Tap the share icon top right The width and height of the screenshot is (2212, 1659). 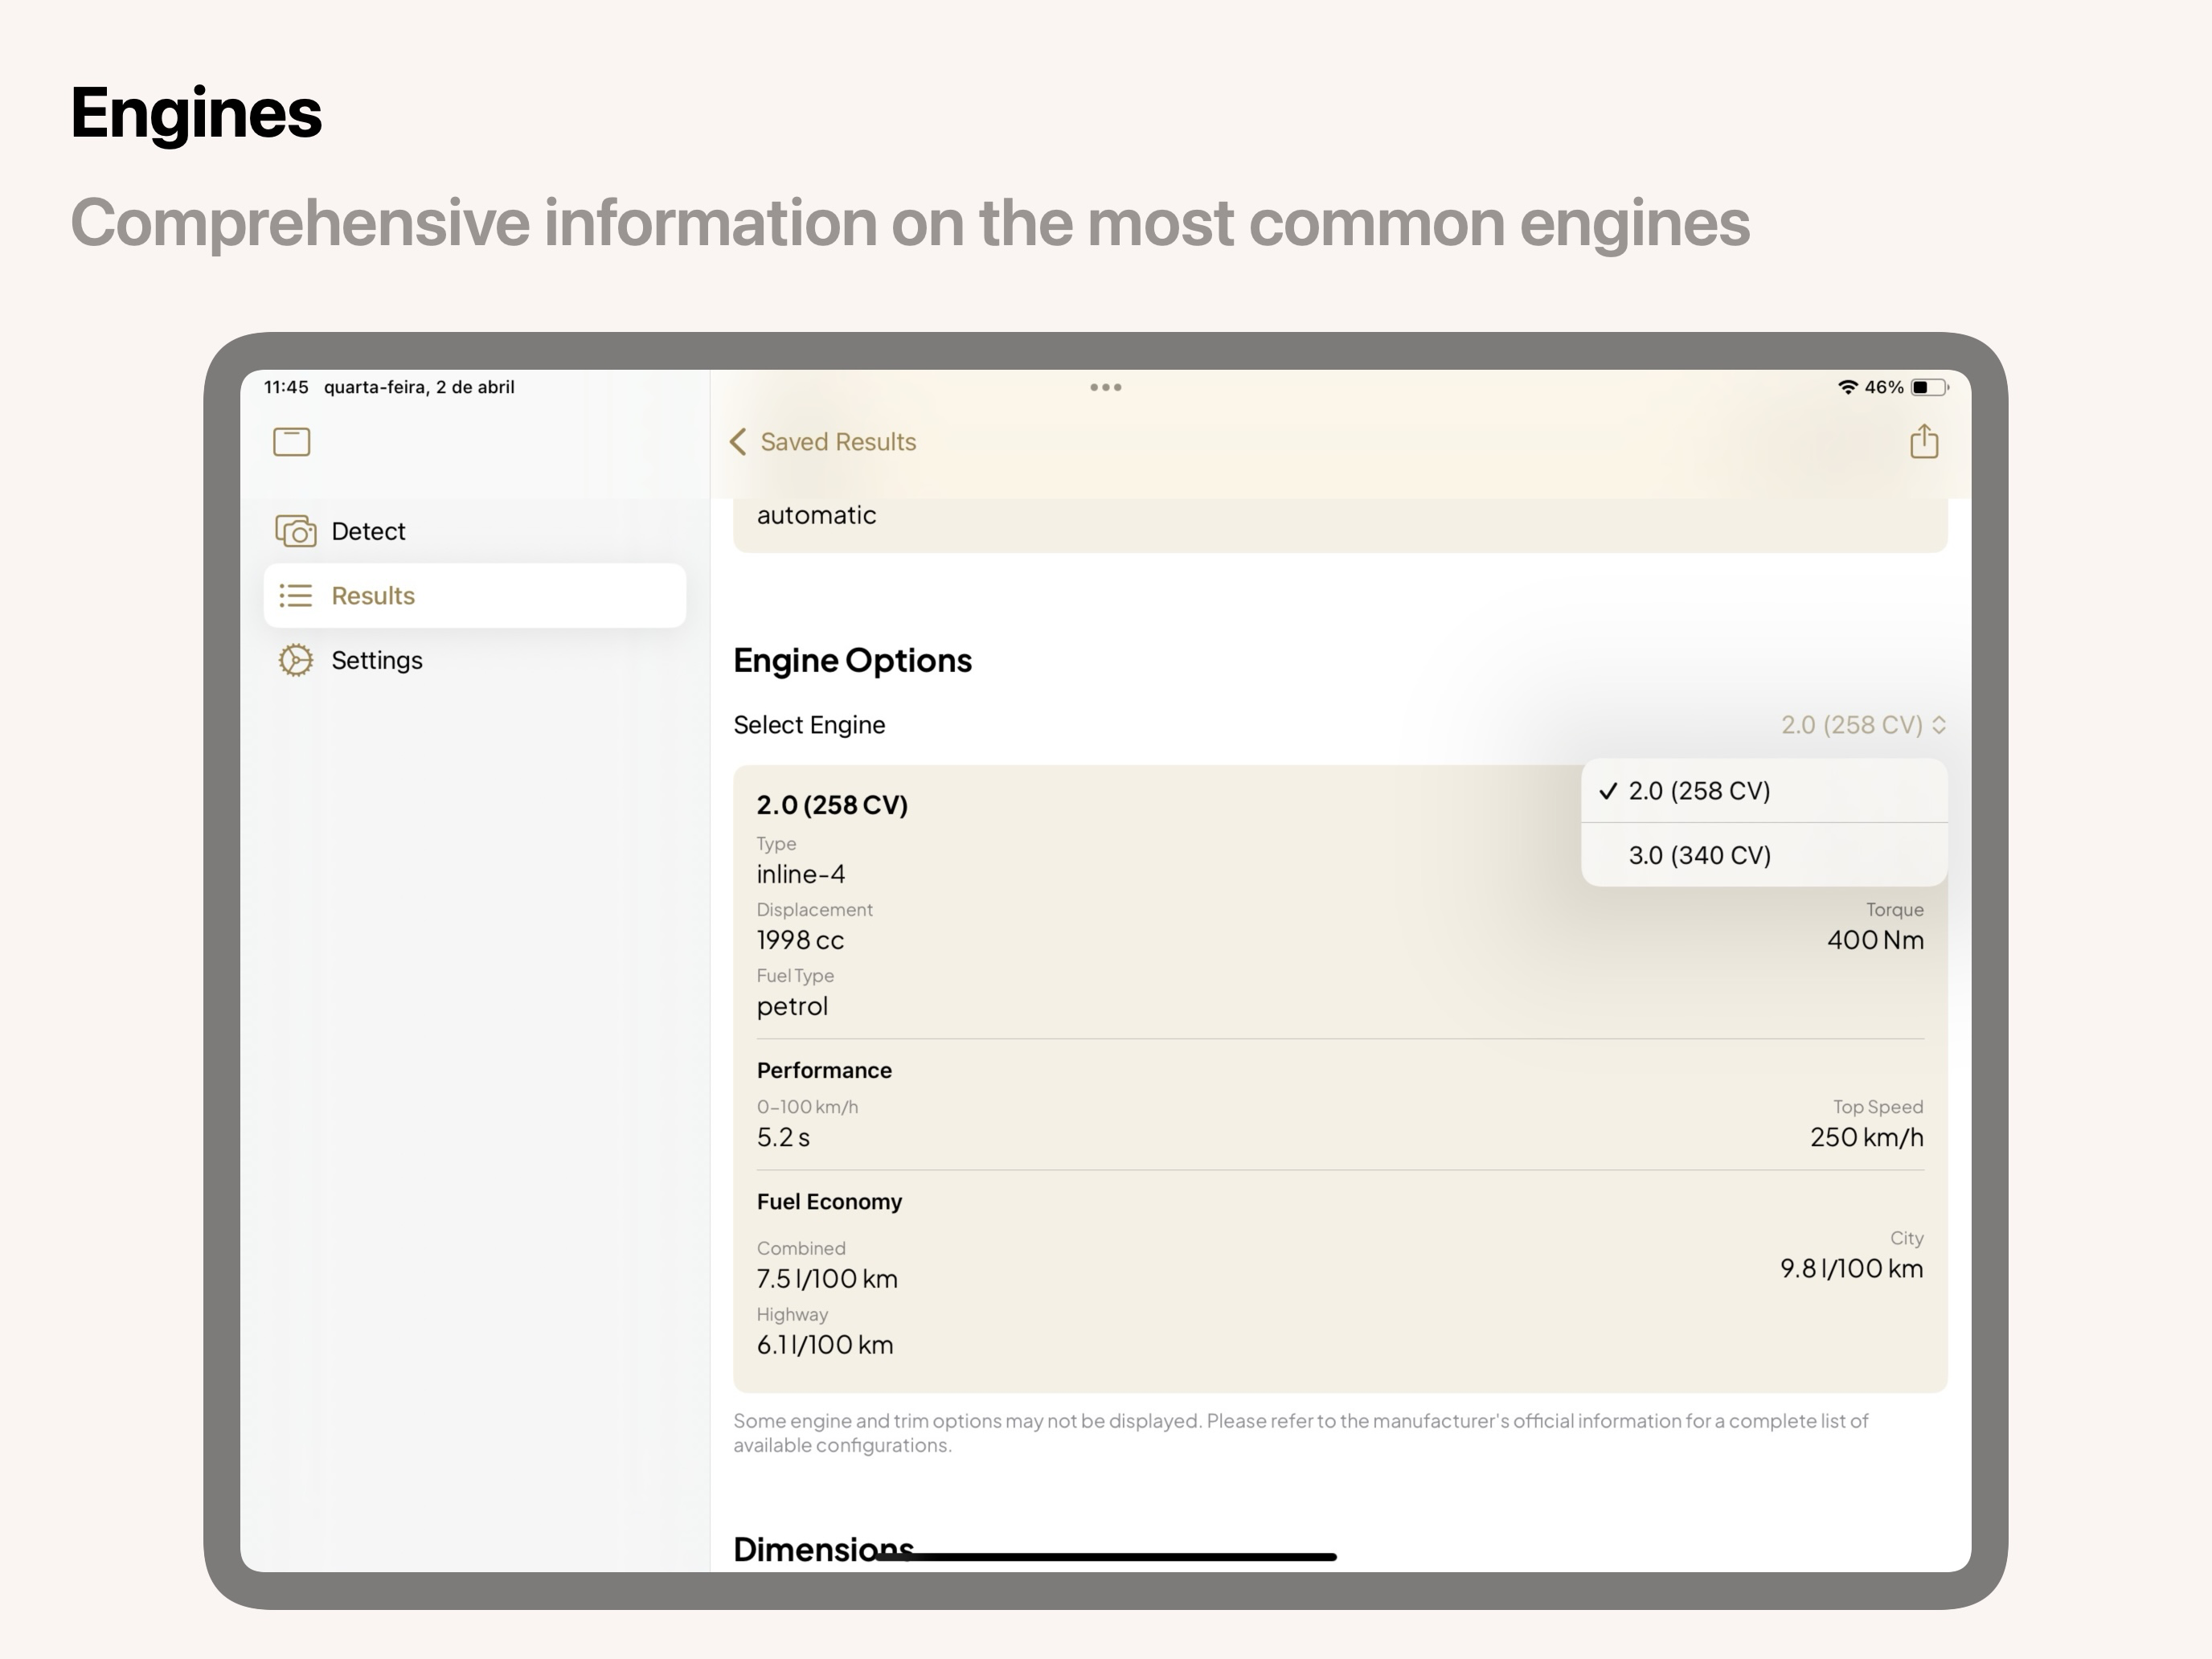pos(1923,441)
